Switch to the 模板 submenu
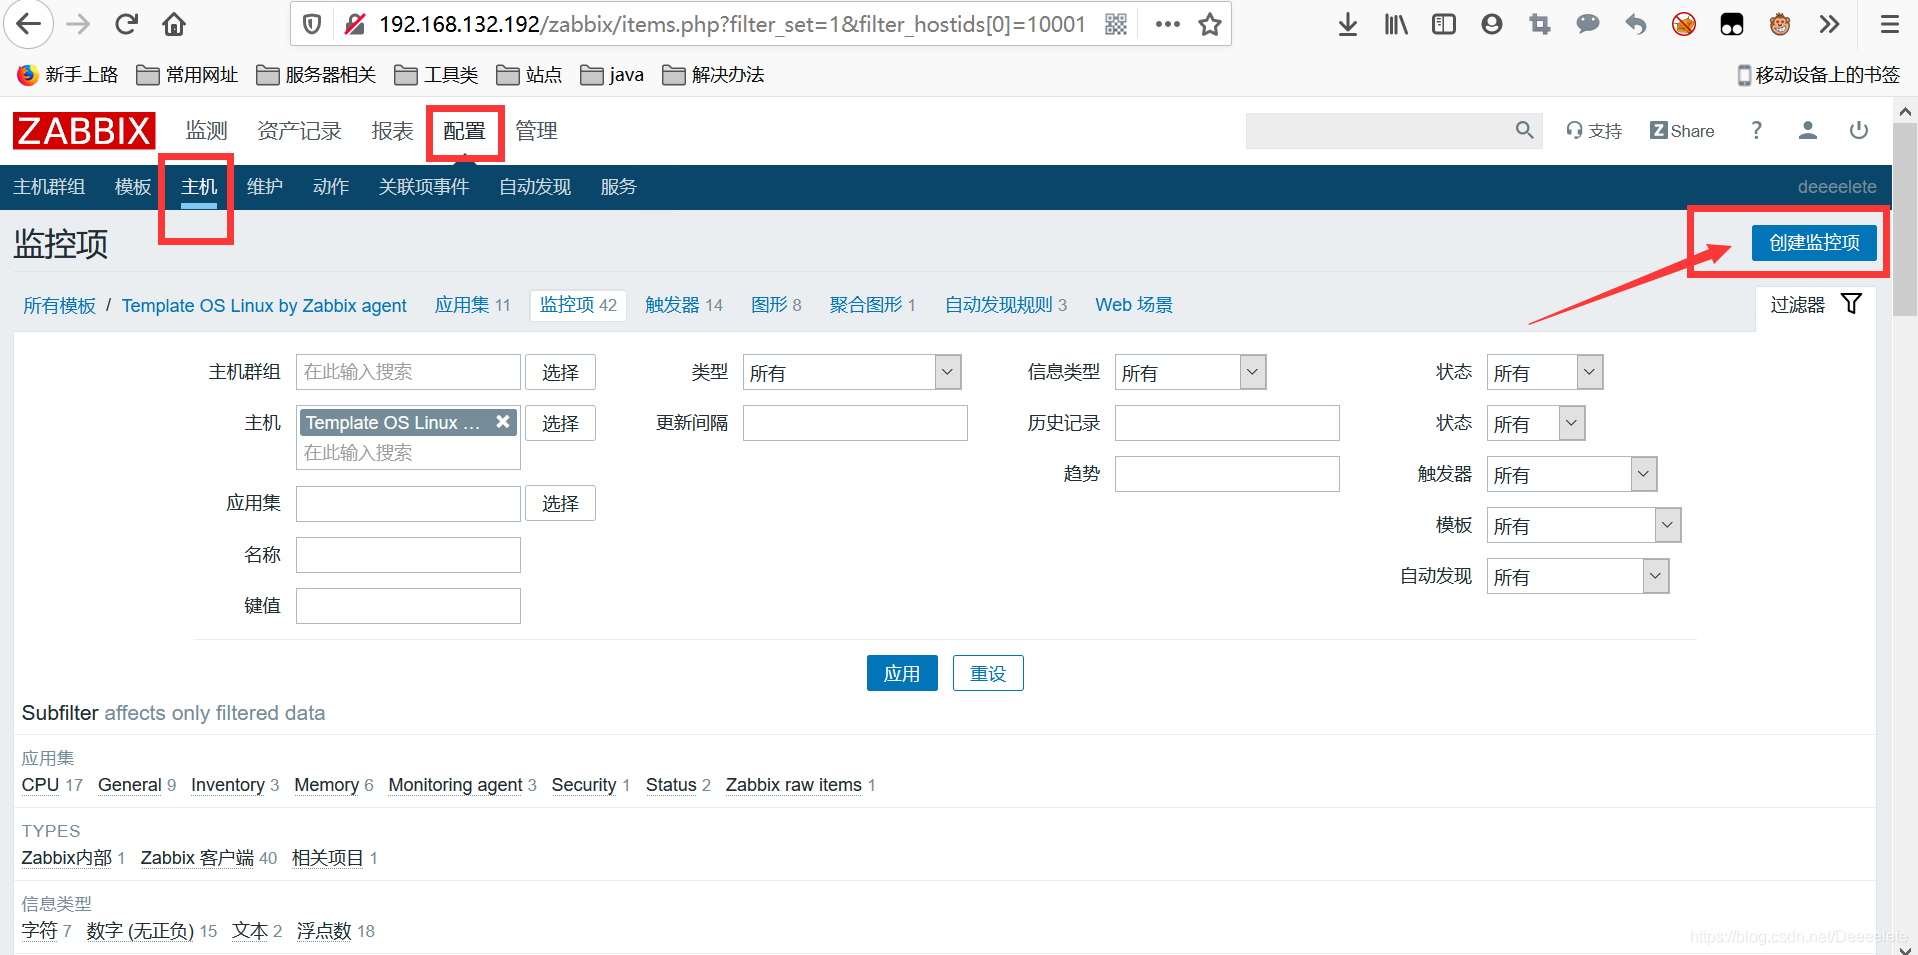Viewport: 1918px width, 955px height. pos(133,187)
